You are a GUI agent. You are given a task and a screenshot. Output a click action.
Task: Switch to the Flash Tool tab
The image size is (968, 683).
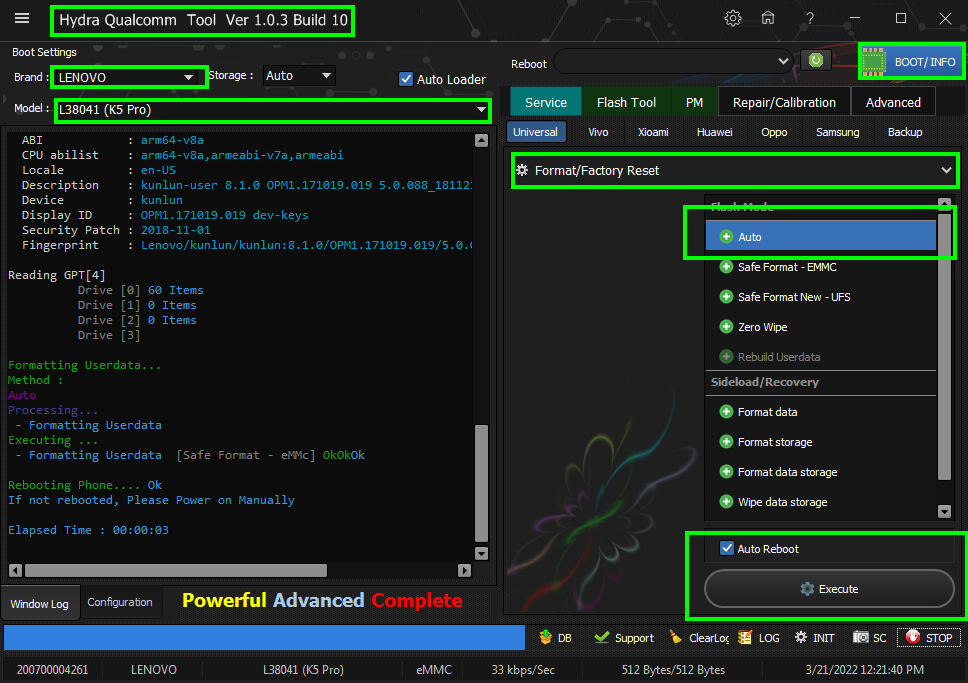626,103
